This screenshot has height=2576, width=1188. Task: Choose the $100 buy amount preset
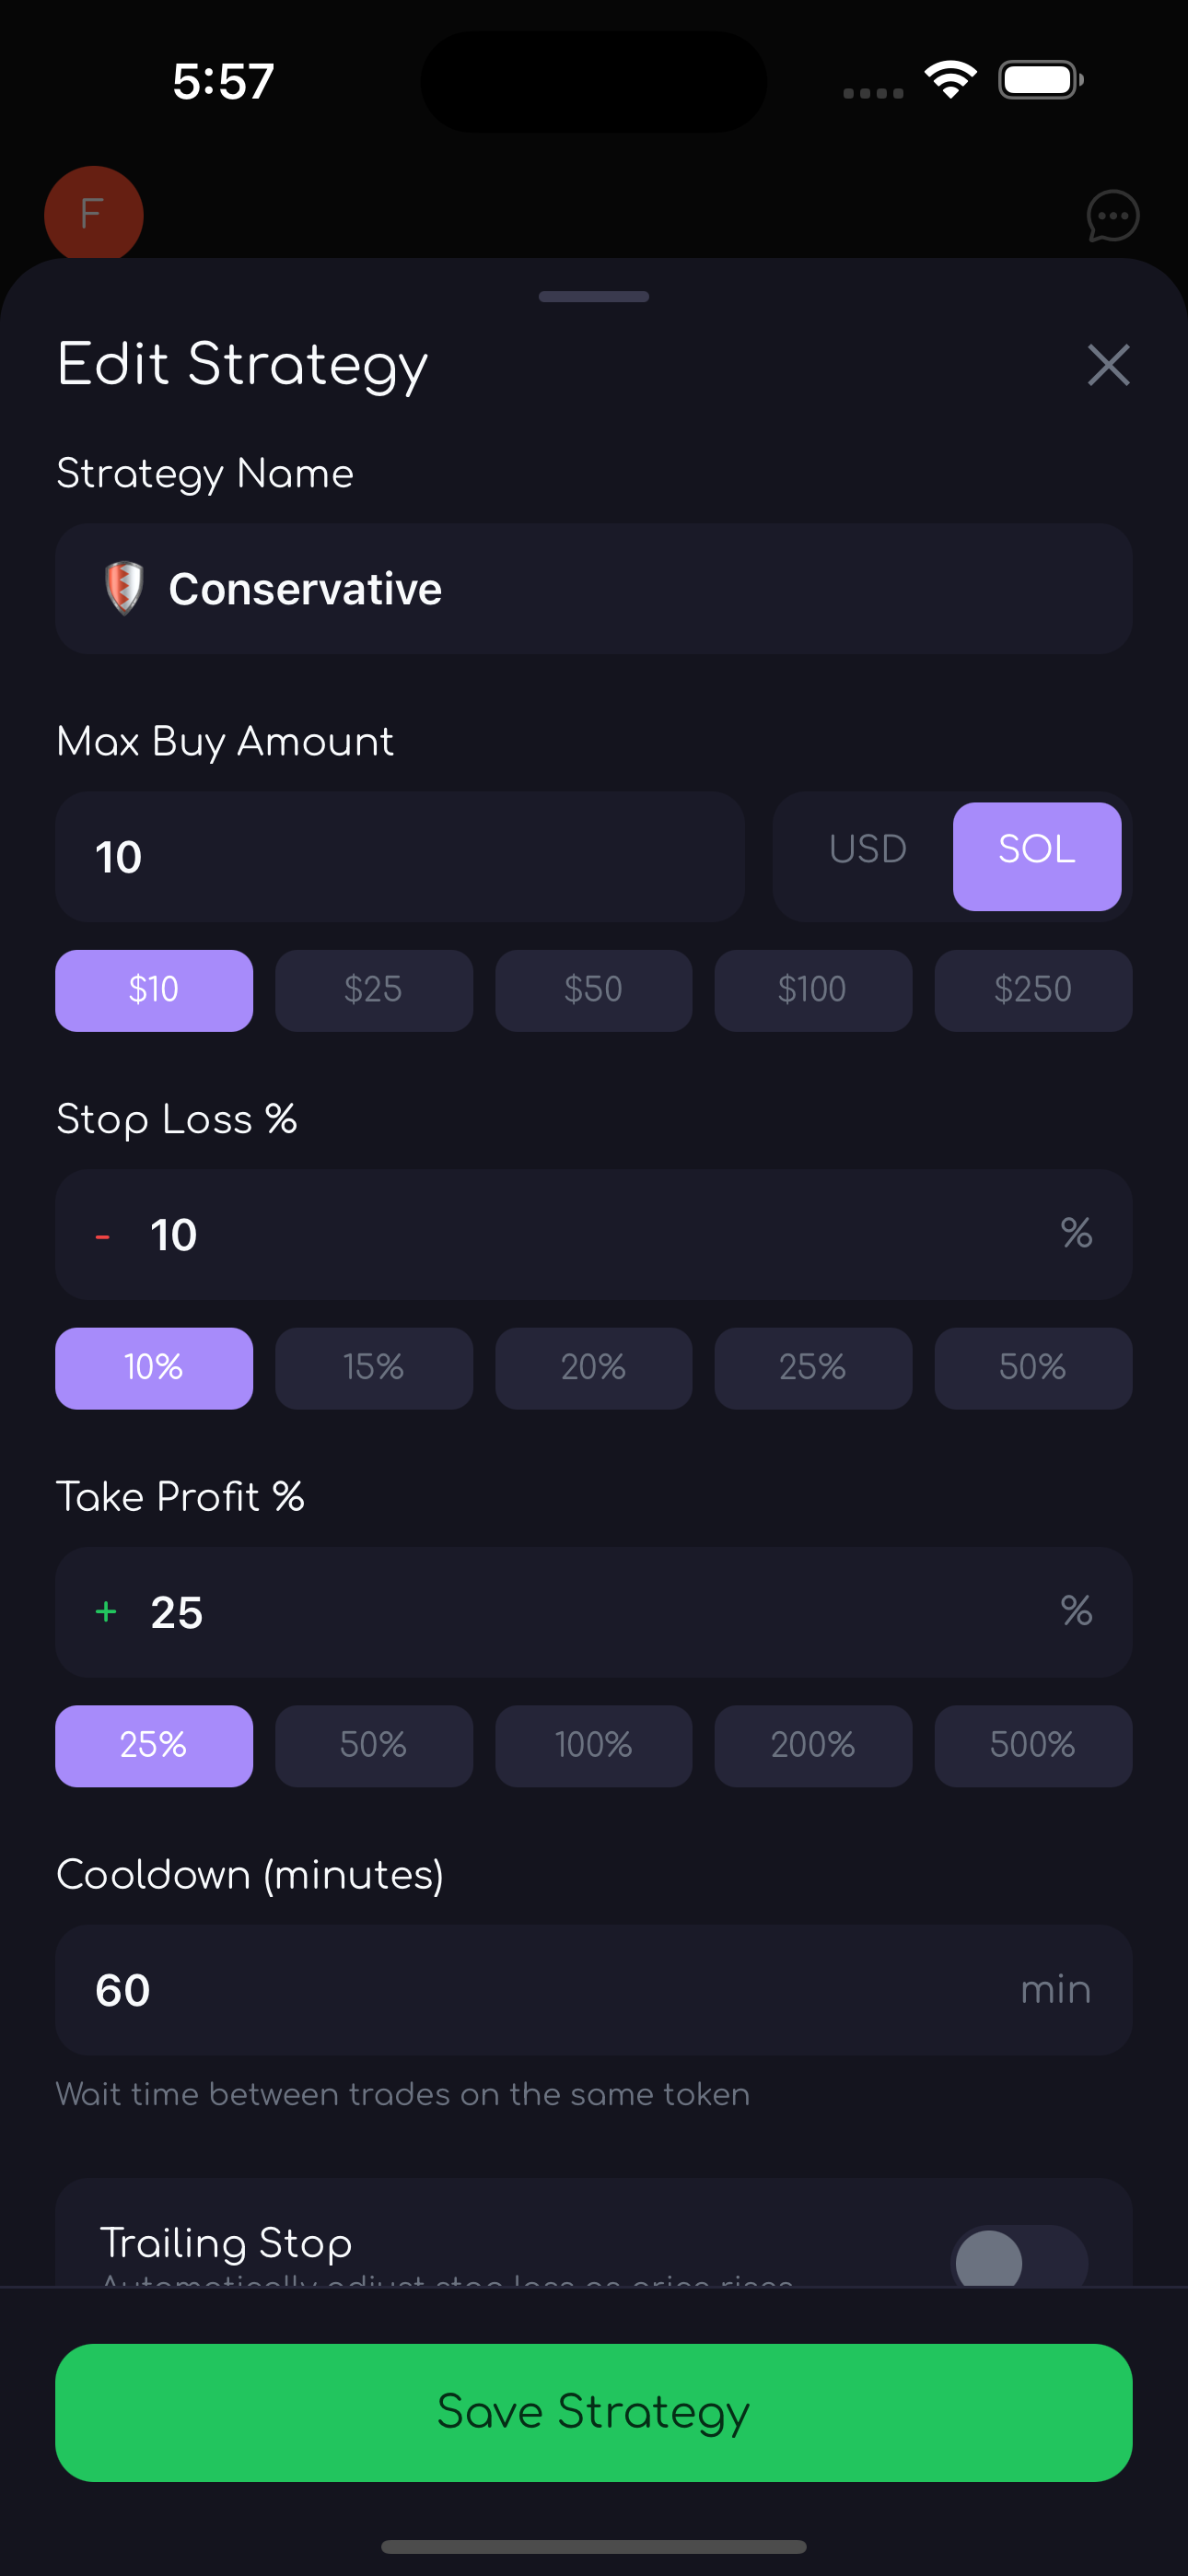(x=812, y=990)
